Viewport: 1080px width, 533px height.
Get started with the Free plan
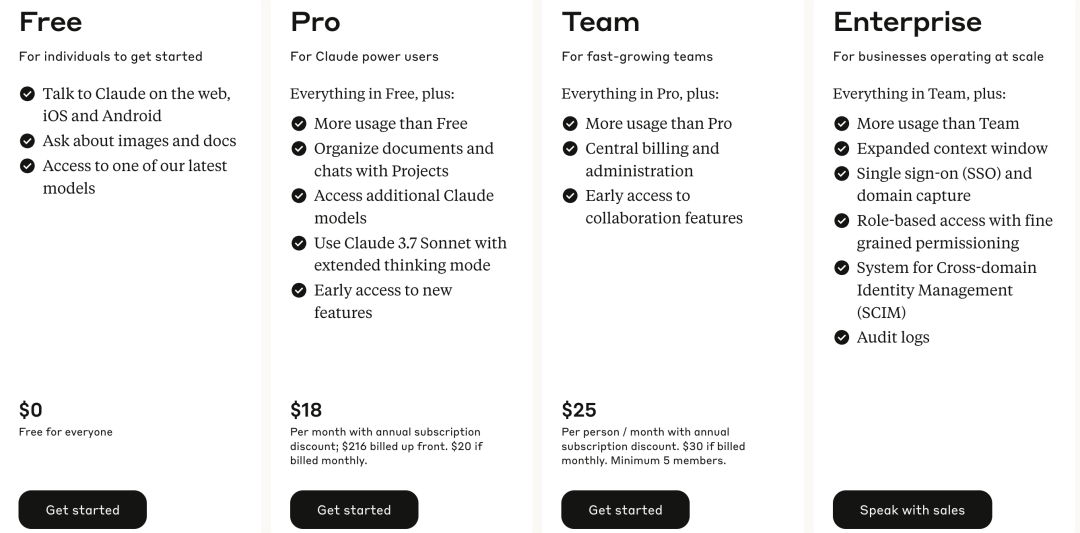83,510
